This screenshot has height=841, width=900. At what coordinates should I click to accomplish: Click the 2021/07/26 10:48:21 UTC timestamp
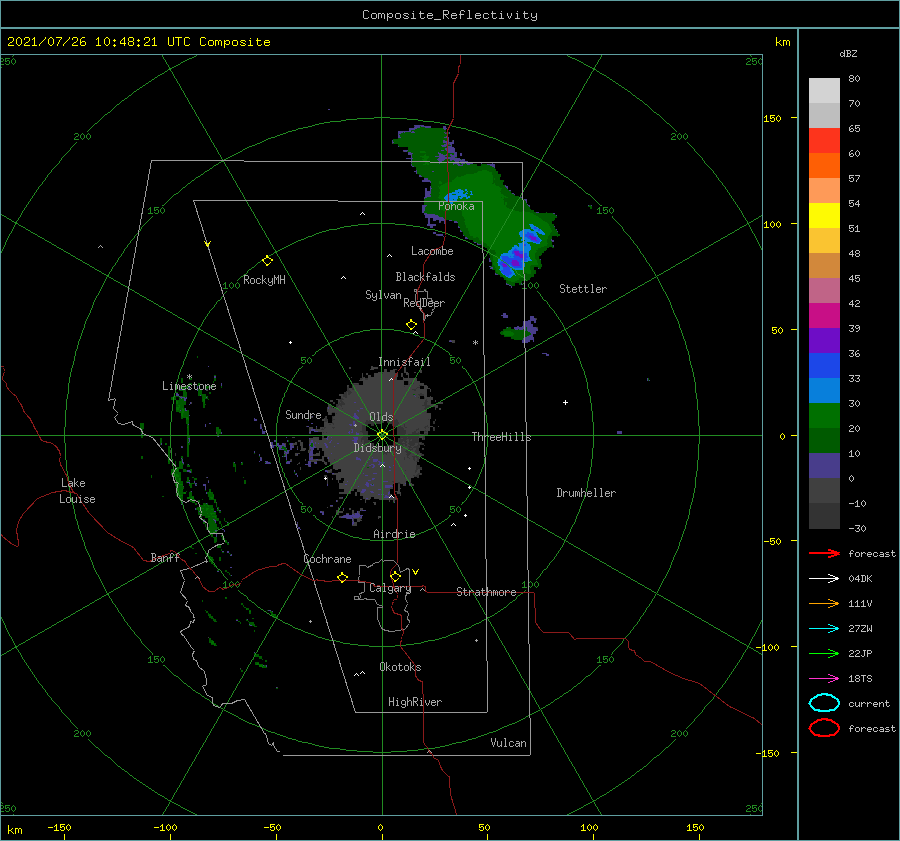pyautogui.click(x=87, y=42)
